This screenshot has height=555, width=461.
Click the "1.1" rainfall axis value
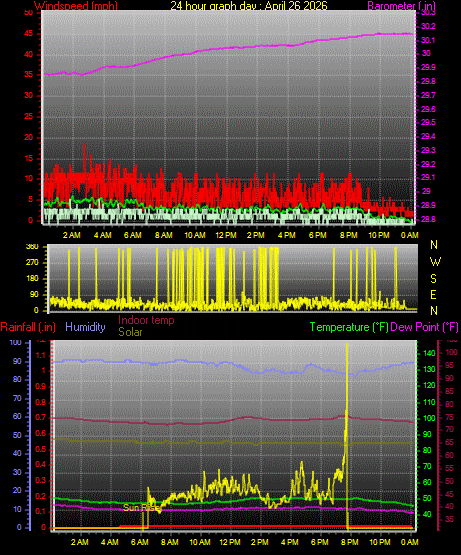[41, 355]
